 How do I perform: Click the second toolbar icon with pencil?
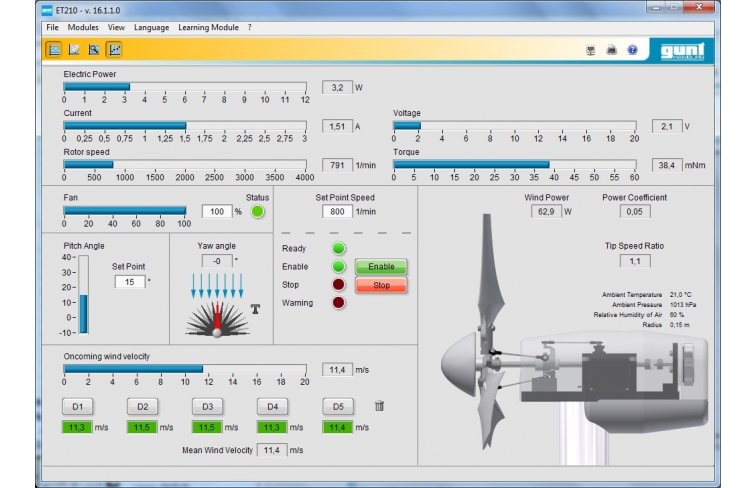[x=74, y=49]
